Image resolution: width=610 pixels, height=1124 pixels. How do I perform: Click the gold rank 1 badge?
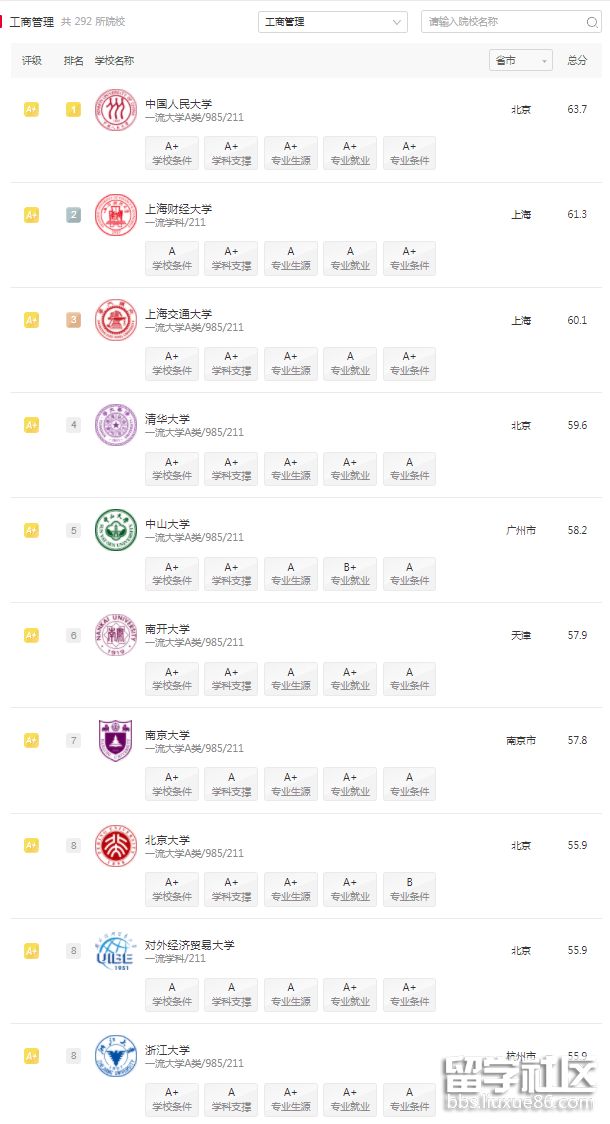coord(73,110)
